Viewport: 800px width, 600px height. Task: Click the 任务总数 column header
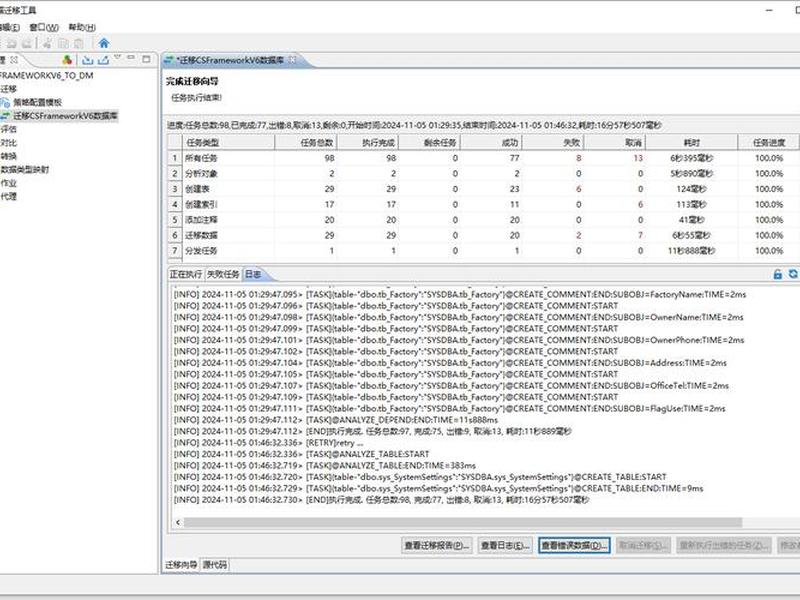(x=306, y=142)
